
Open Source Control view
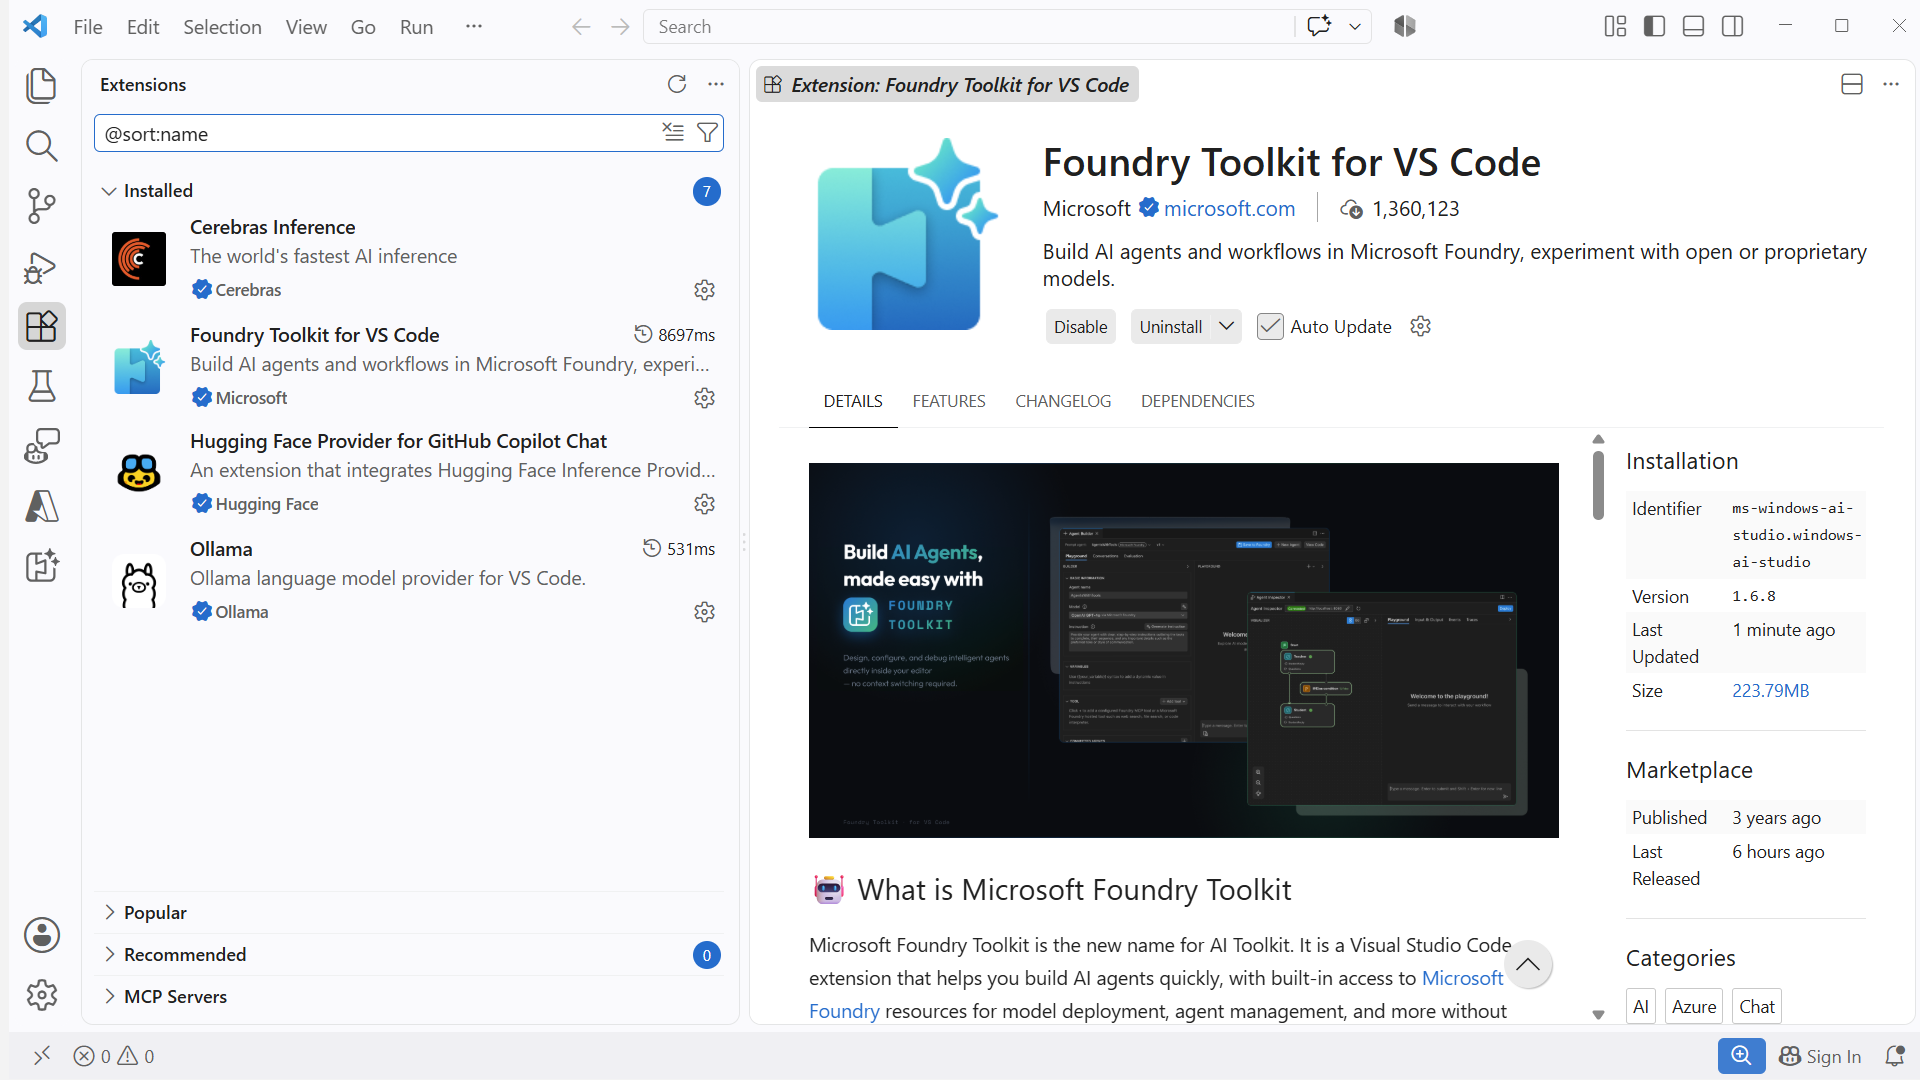coord(41,206)
